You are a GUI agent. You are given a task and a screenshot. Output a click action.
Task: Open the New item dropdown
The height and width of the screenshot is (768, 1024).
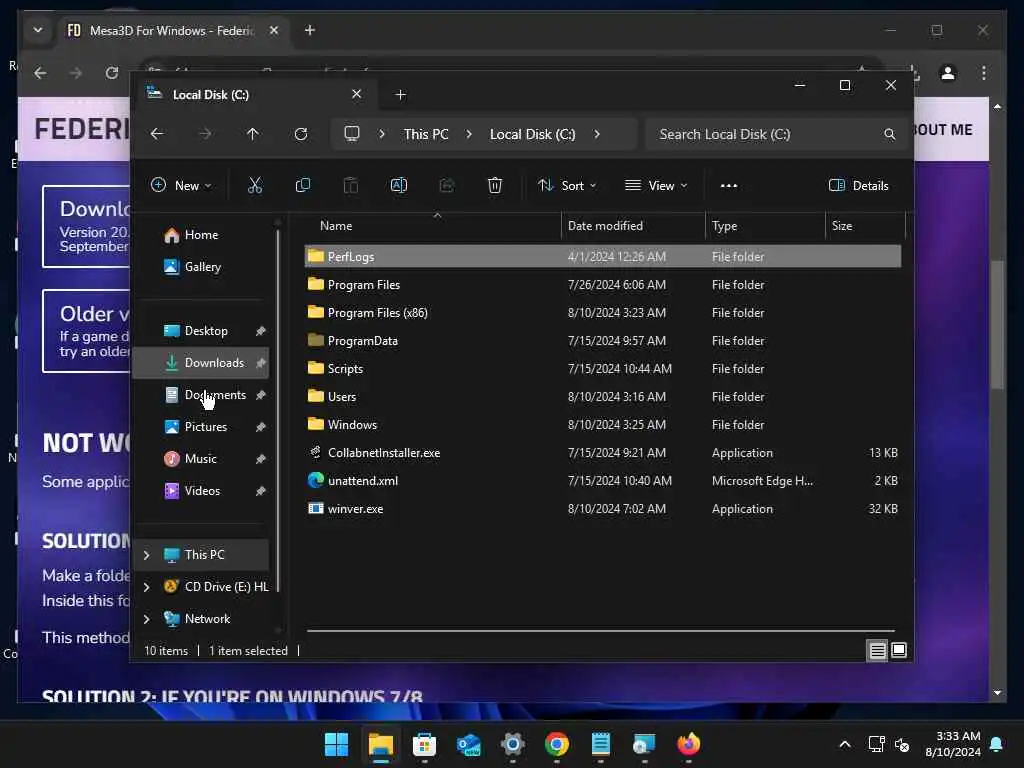point(181,185)
